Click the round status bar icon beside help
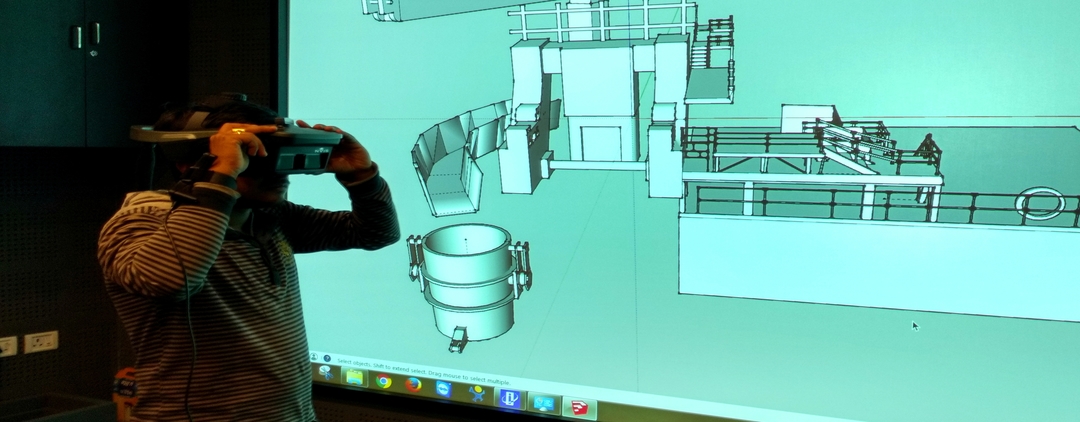Image resolution: width=1080 pixels, height=422 pixels. coord(314,356)
